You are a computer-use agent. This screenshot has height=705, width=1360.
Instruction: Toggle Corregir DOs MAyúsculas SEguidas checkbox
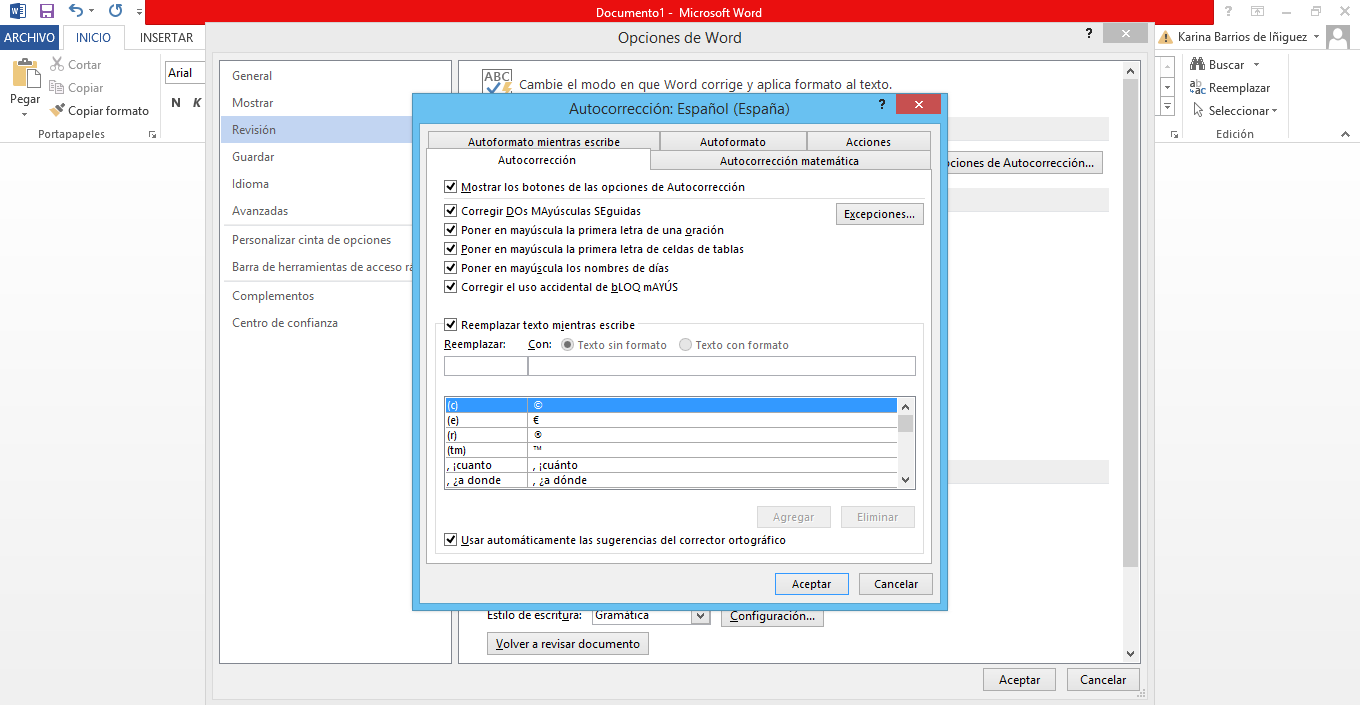pos(451,211)
